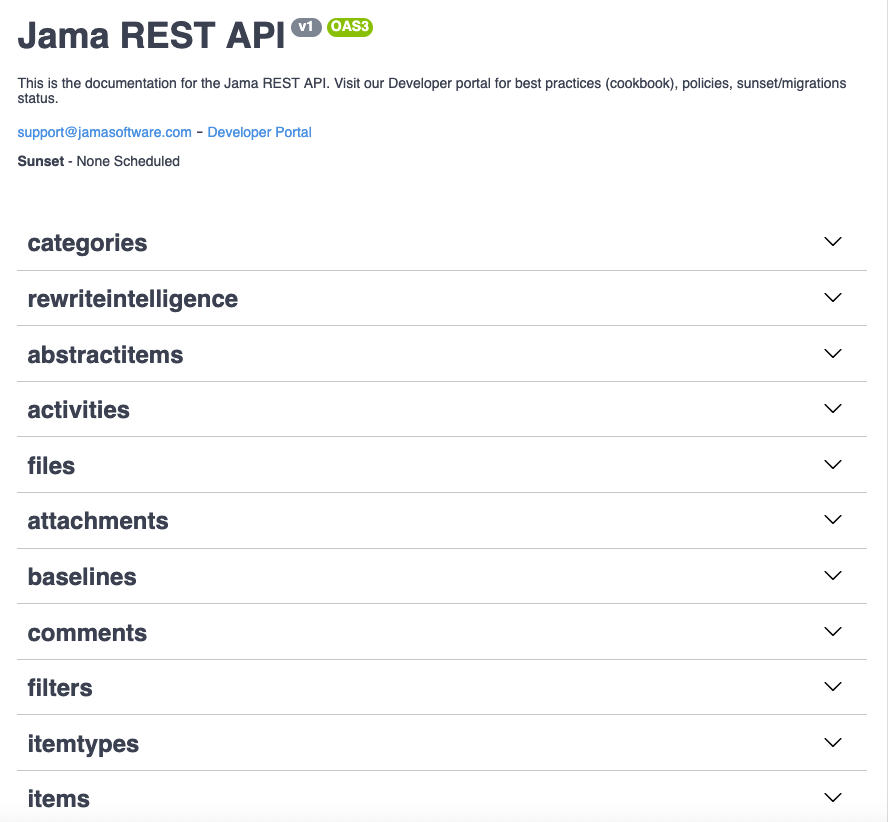Expand comments with its chevron
The height and width of the screenshot is (822, 888).
[832, 632]
